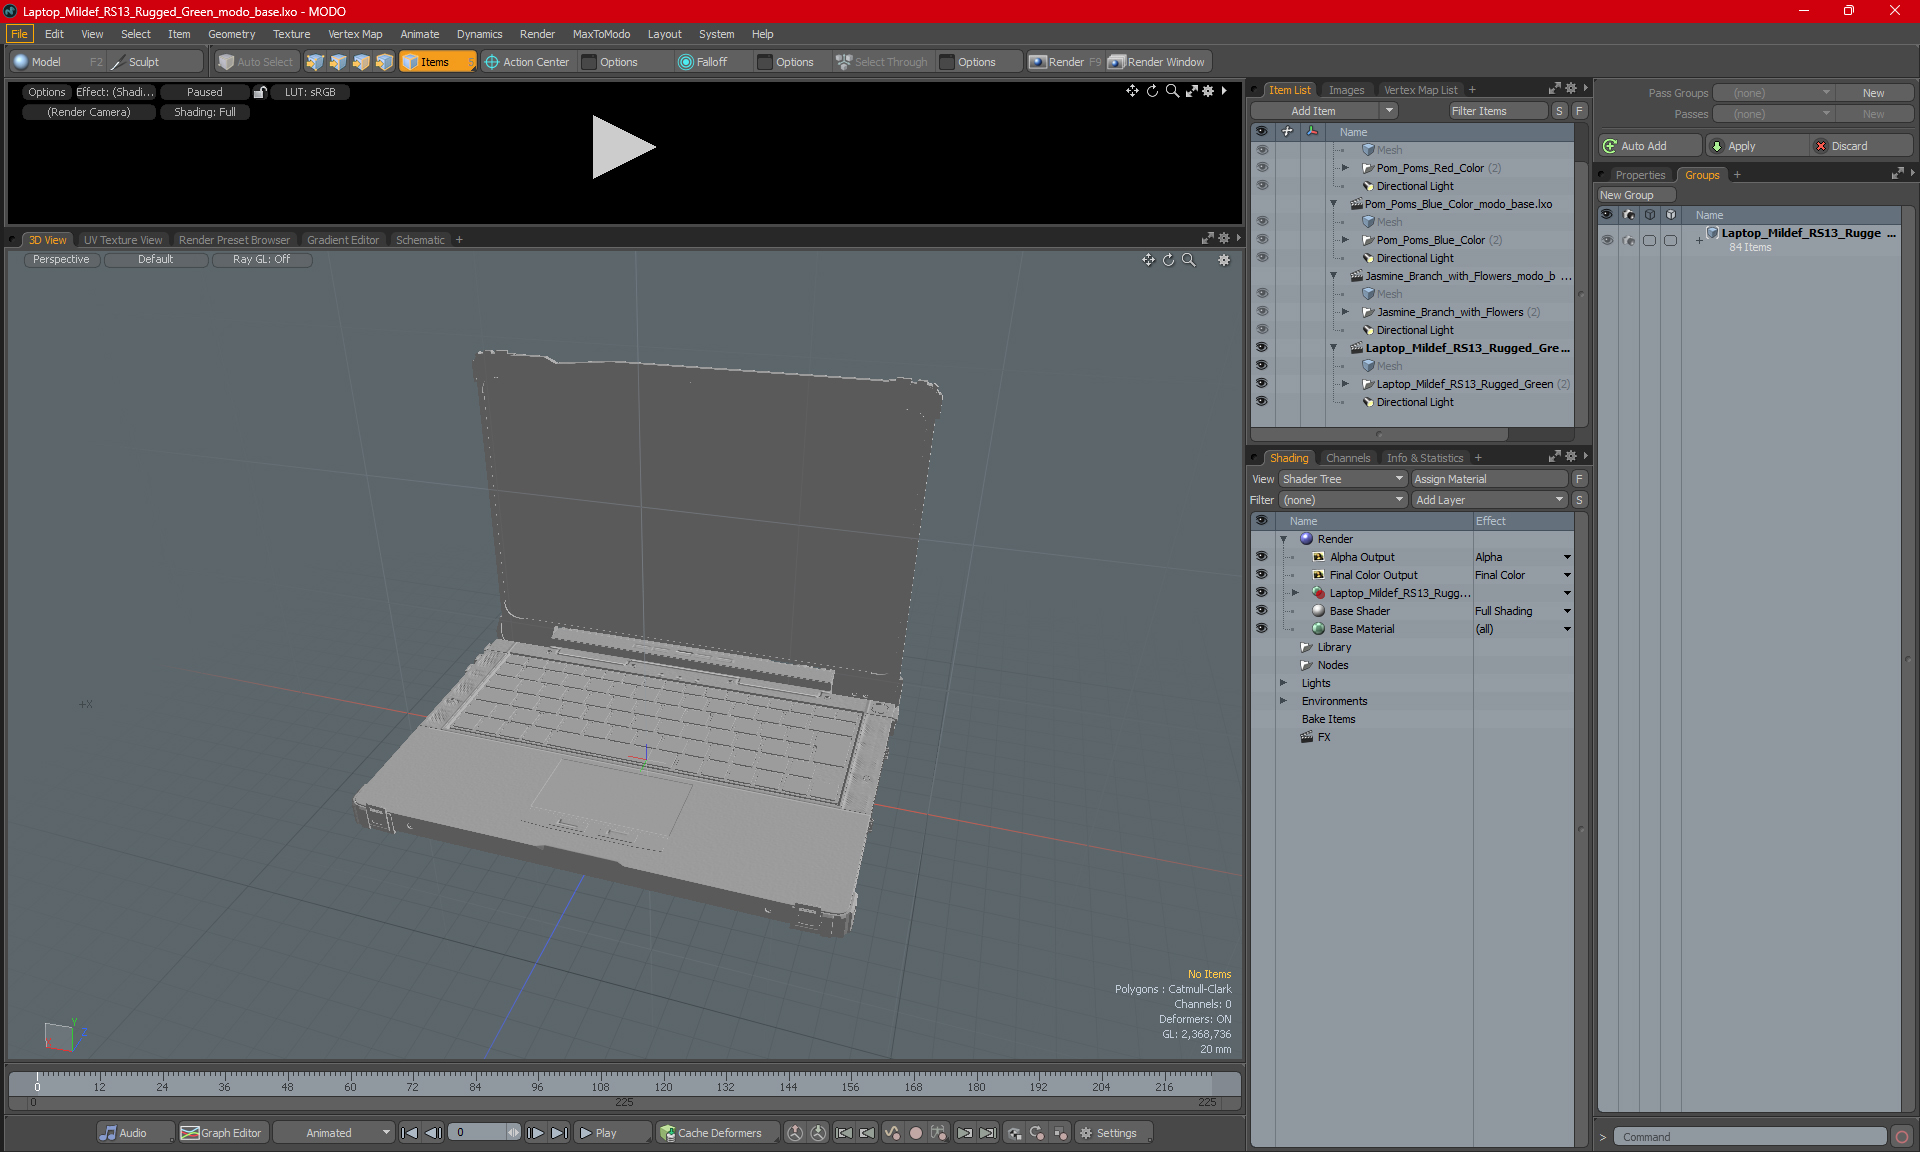Select the Falloff tool icon
This screenshot has height=1152, width=1920.
(x=685, y=62)
